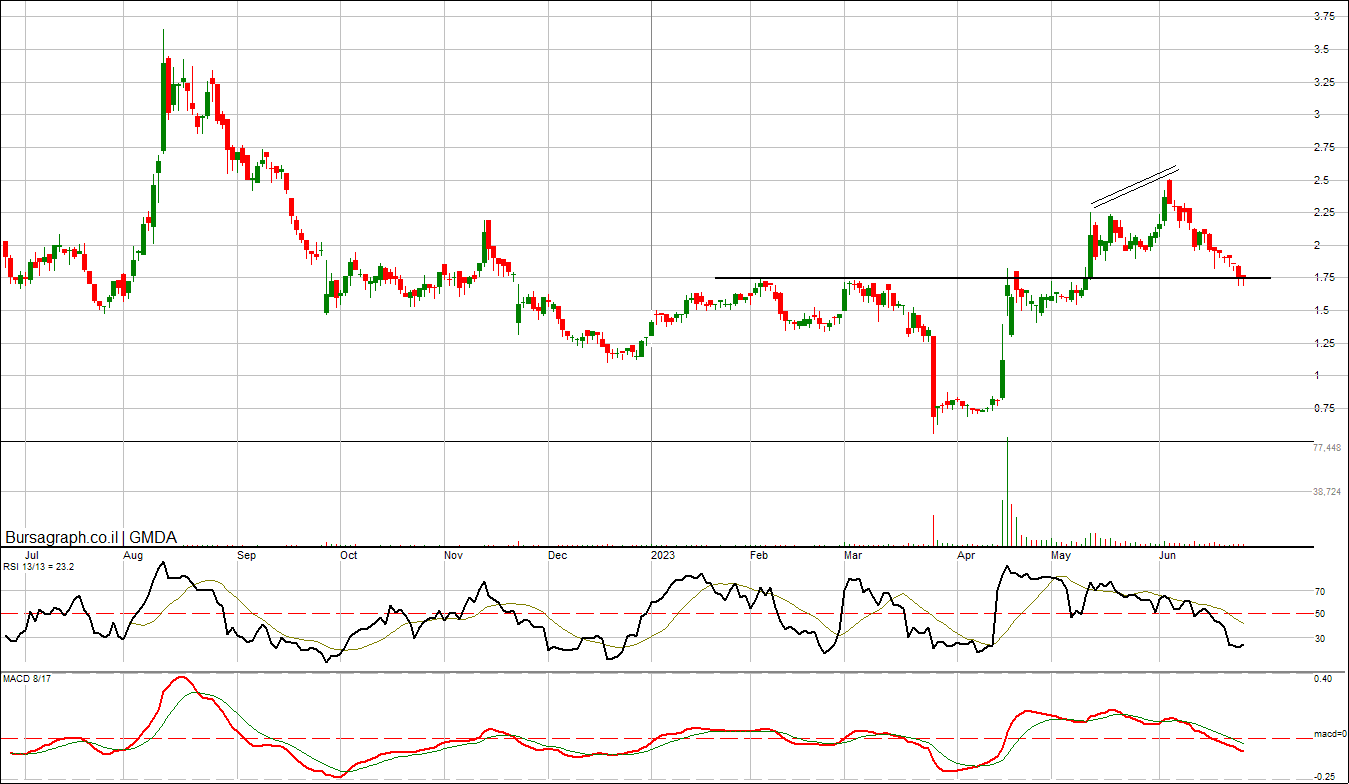Select the tallest volume bar in April

point(1006,491)
